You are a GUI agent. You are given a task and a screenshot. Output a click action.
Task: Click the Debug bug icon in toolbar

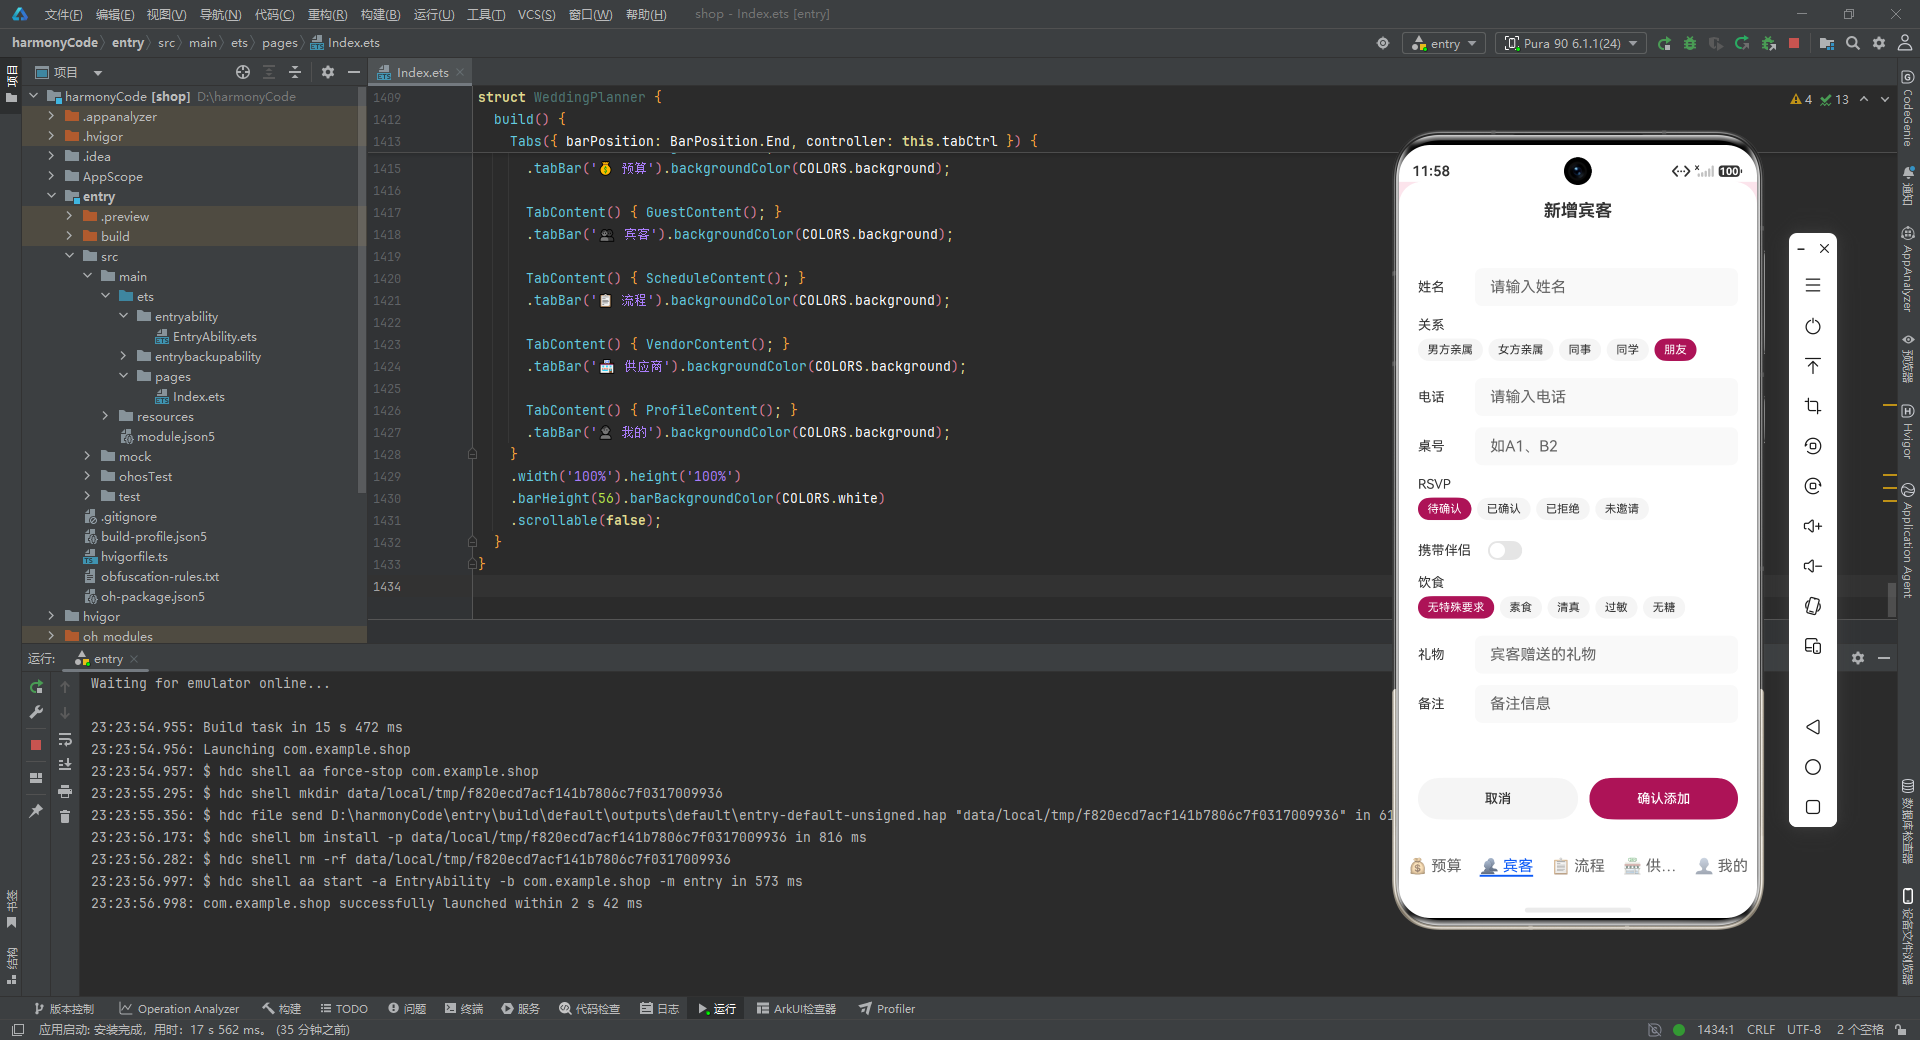(1690, 43)
